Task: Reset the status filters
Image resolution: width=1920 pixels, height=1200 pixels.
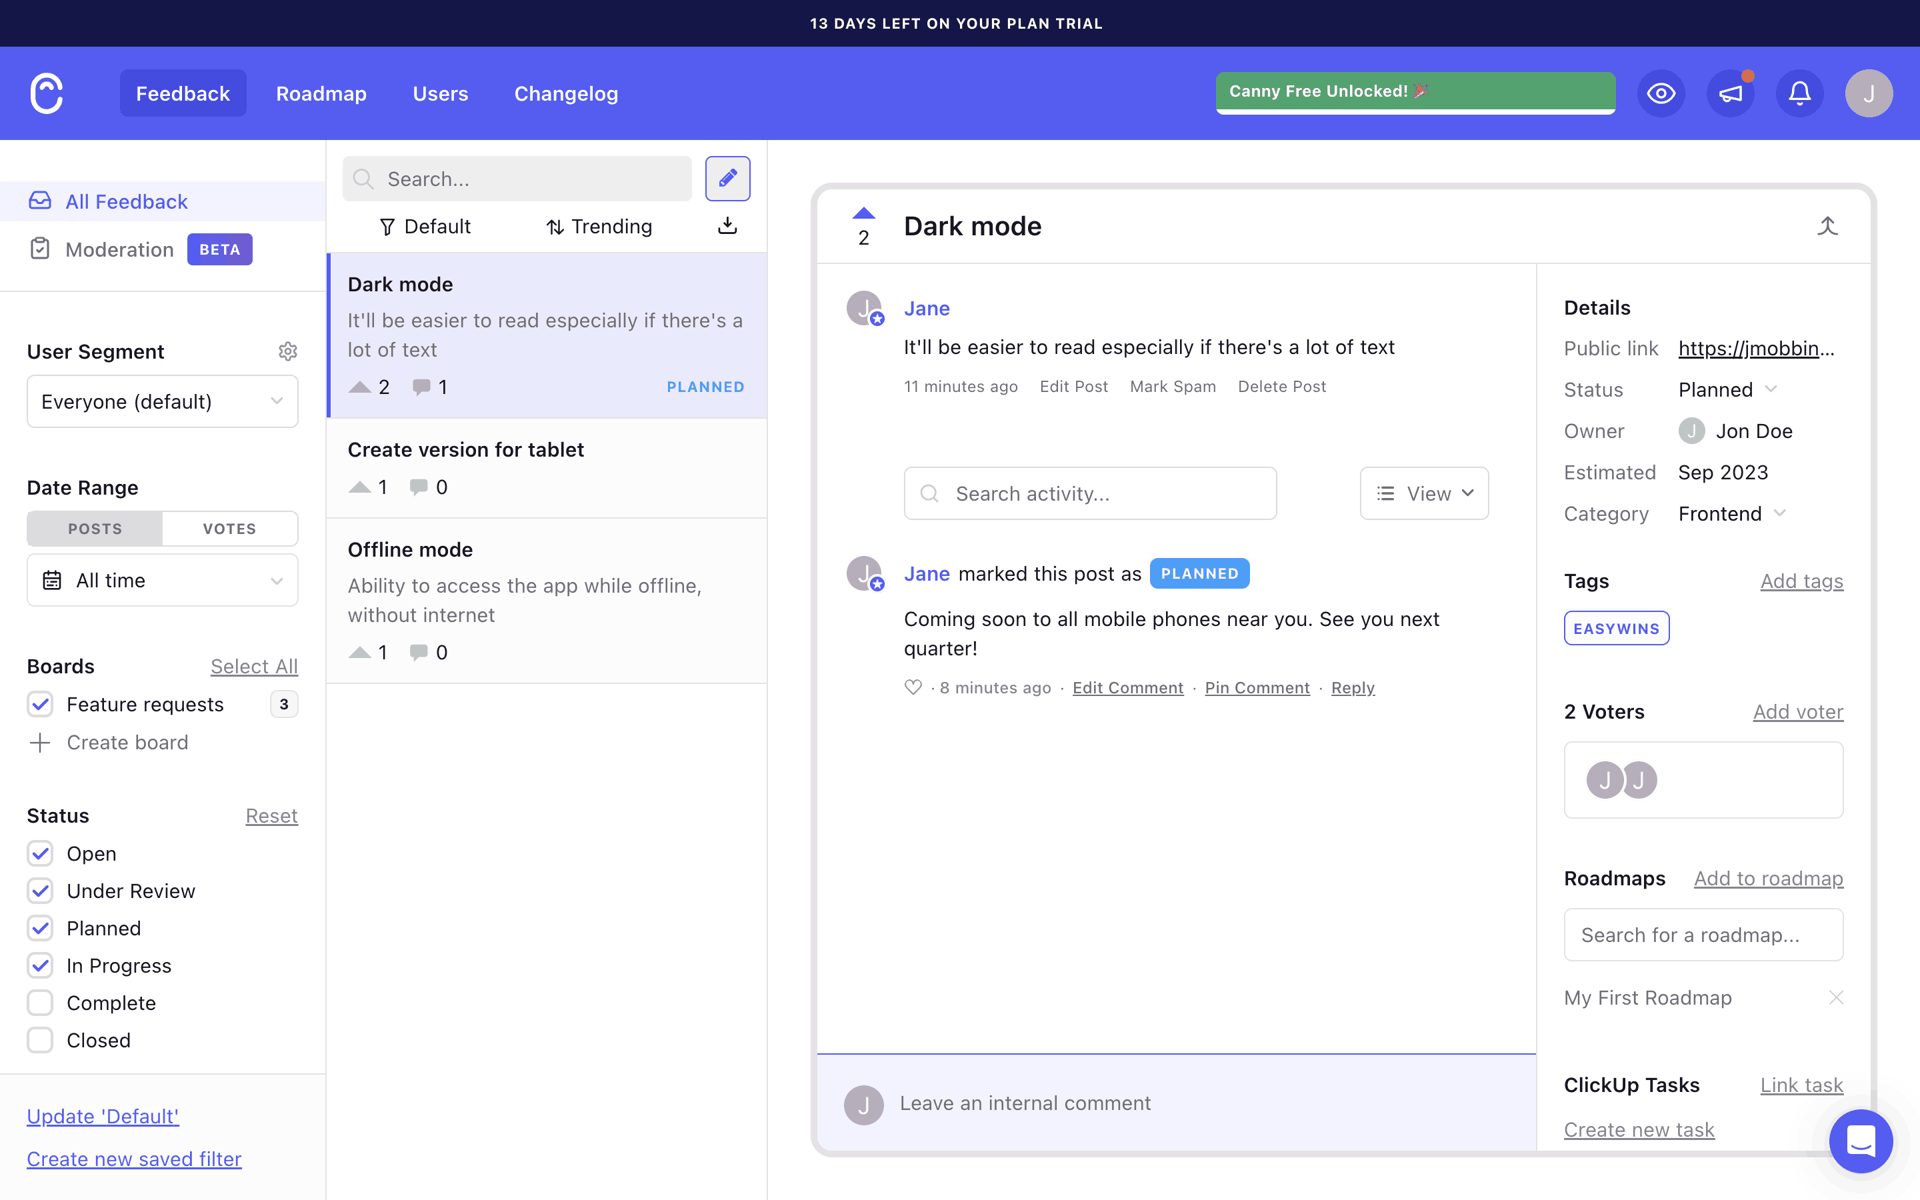Action: (x=272, y=815)
